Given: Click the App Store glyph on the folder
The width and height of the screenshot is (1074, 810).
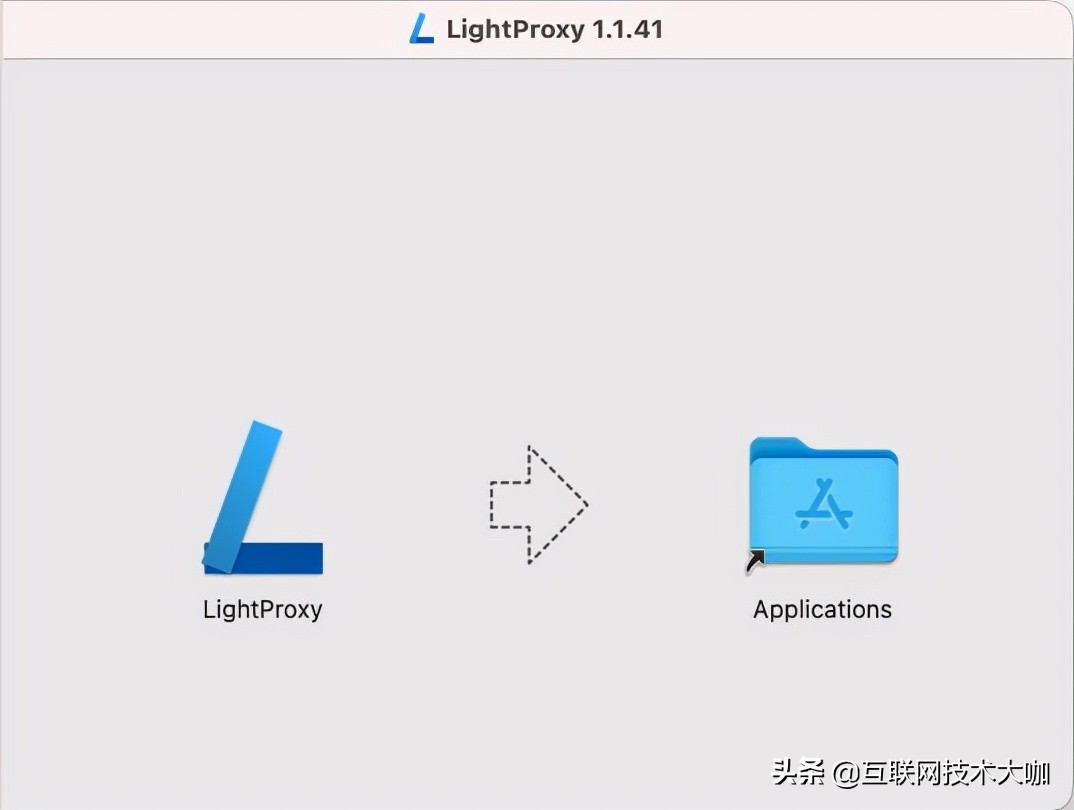Looking at the screenshot, I should coord(824,504).
